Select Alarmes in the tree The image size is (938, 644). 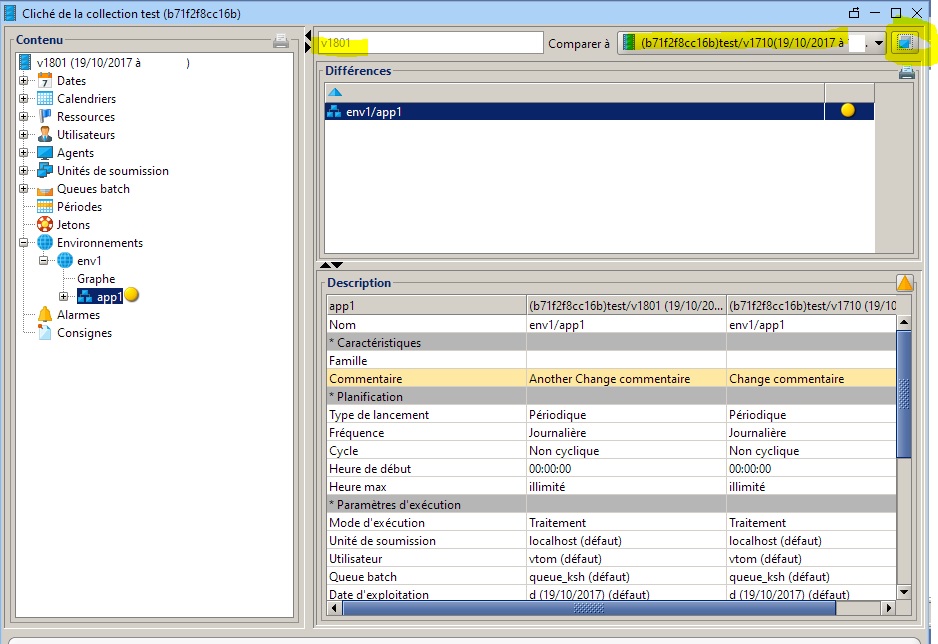(x=78, y=315)
